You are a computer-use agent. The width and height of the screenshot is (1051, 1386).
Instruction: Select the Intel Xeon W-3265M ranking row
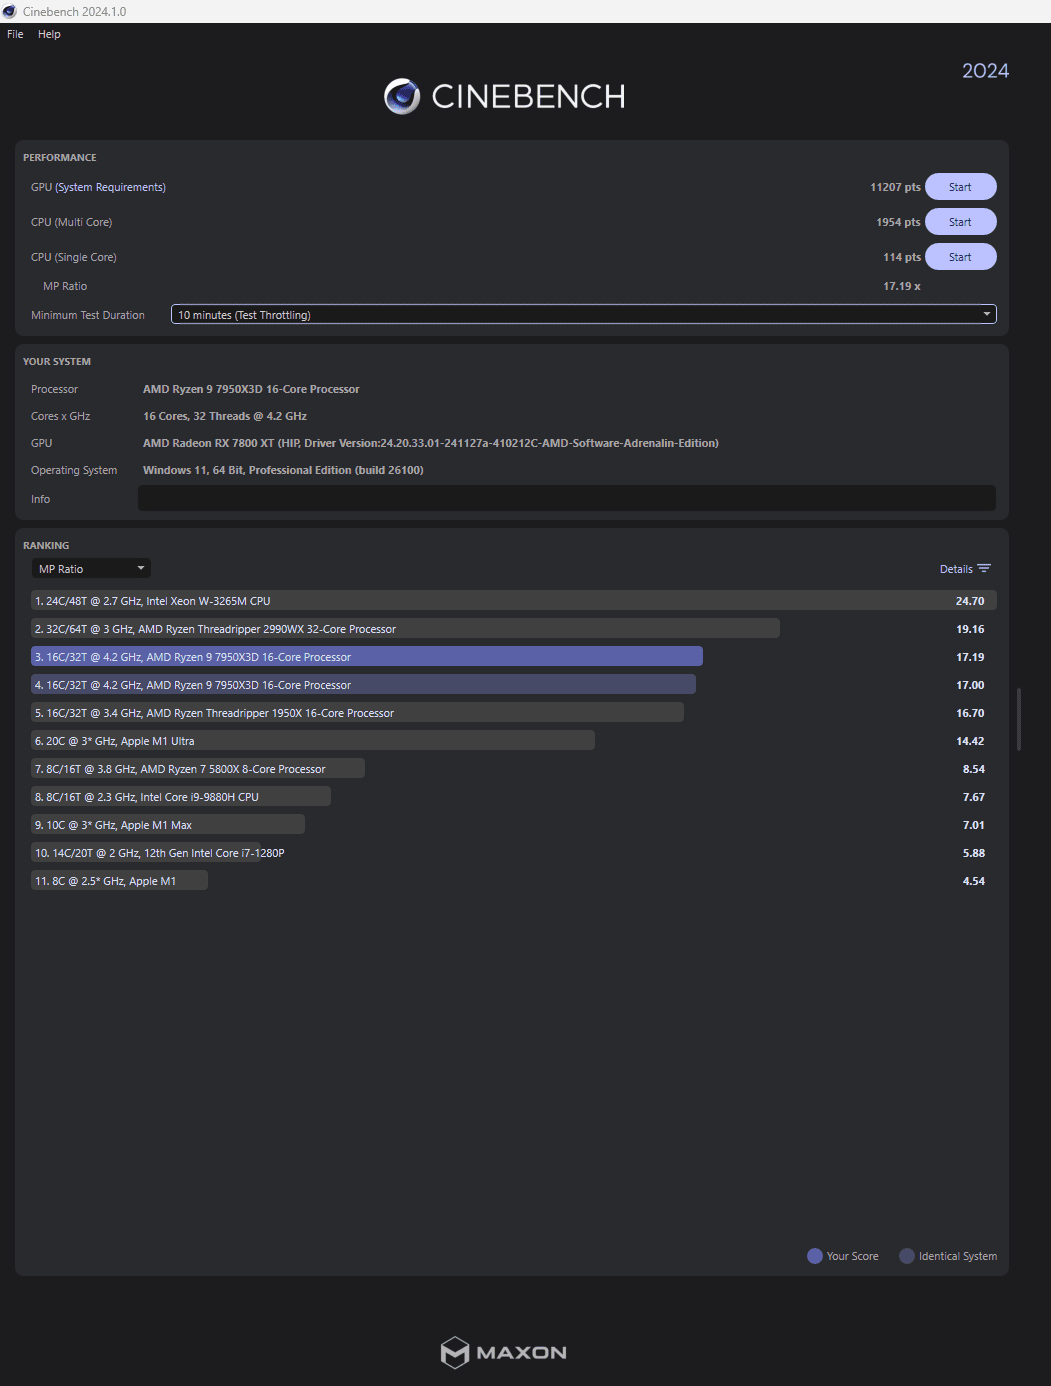514,601
